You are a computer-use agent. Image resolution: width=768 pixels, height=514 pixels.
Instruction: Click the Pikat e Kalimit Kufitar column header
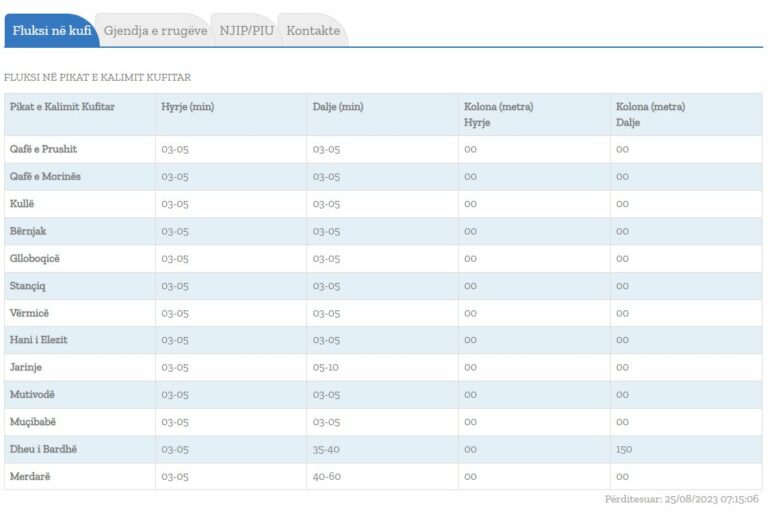pos(62,107)
